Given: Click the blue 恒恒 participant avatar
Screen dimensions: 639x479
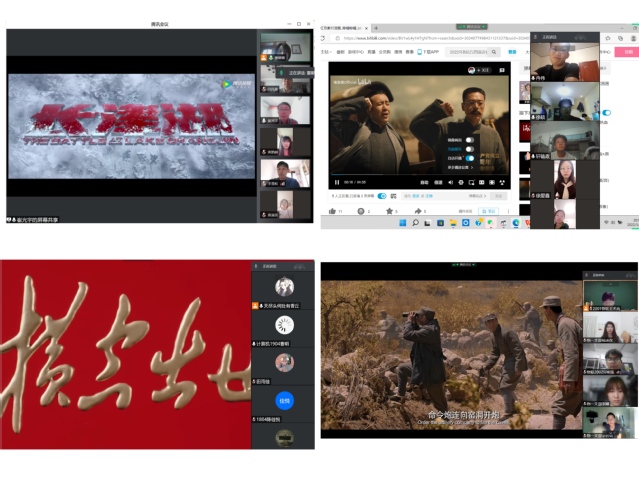Looking at the screenshot, I should 284,400.
